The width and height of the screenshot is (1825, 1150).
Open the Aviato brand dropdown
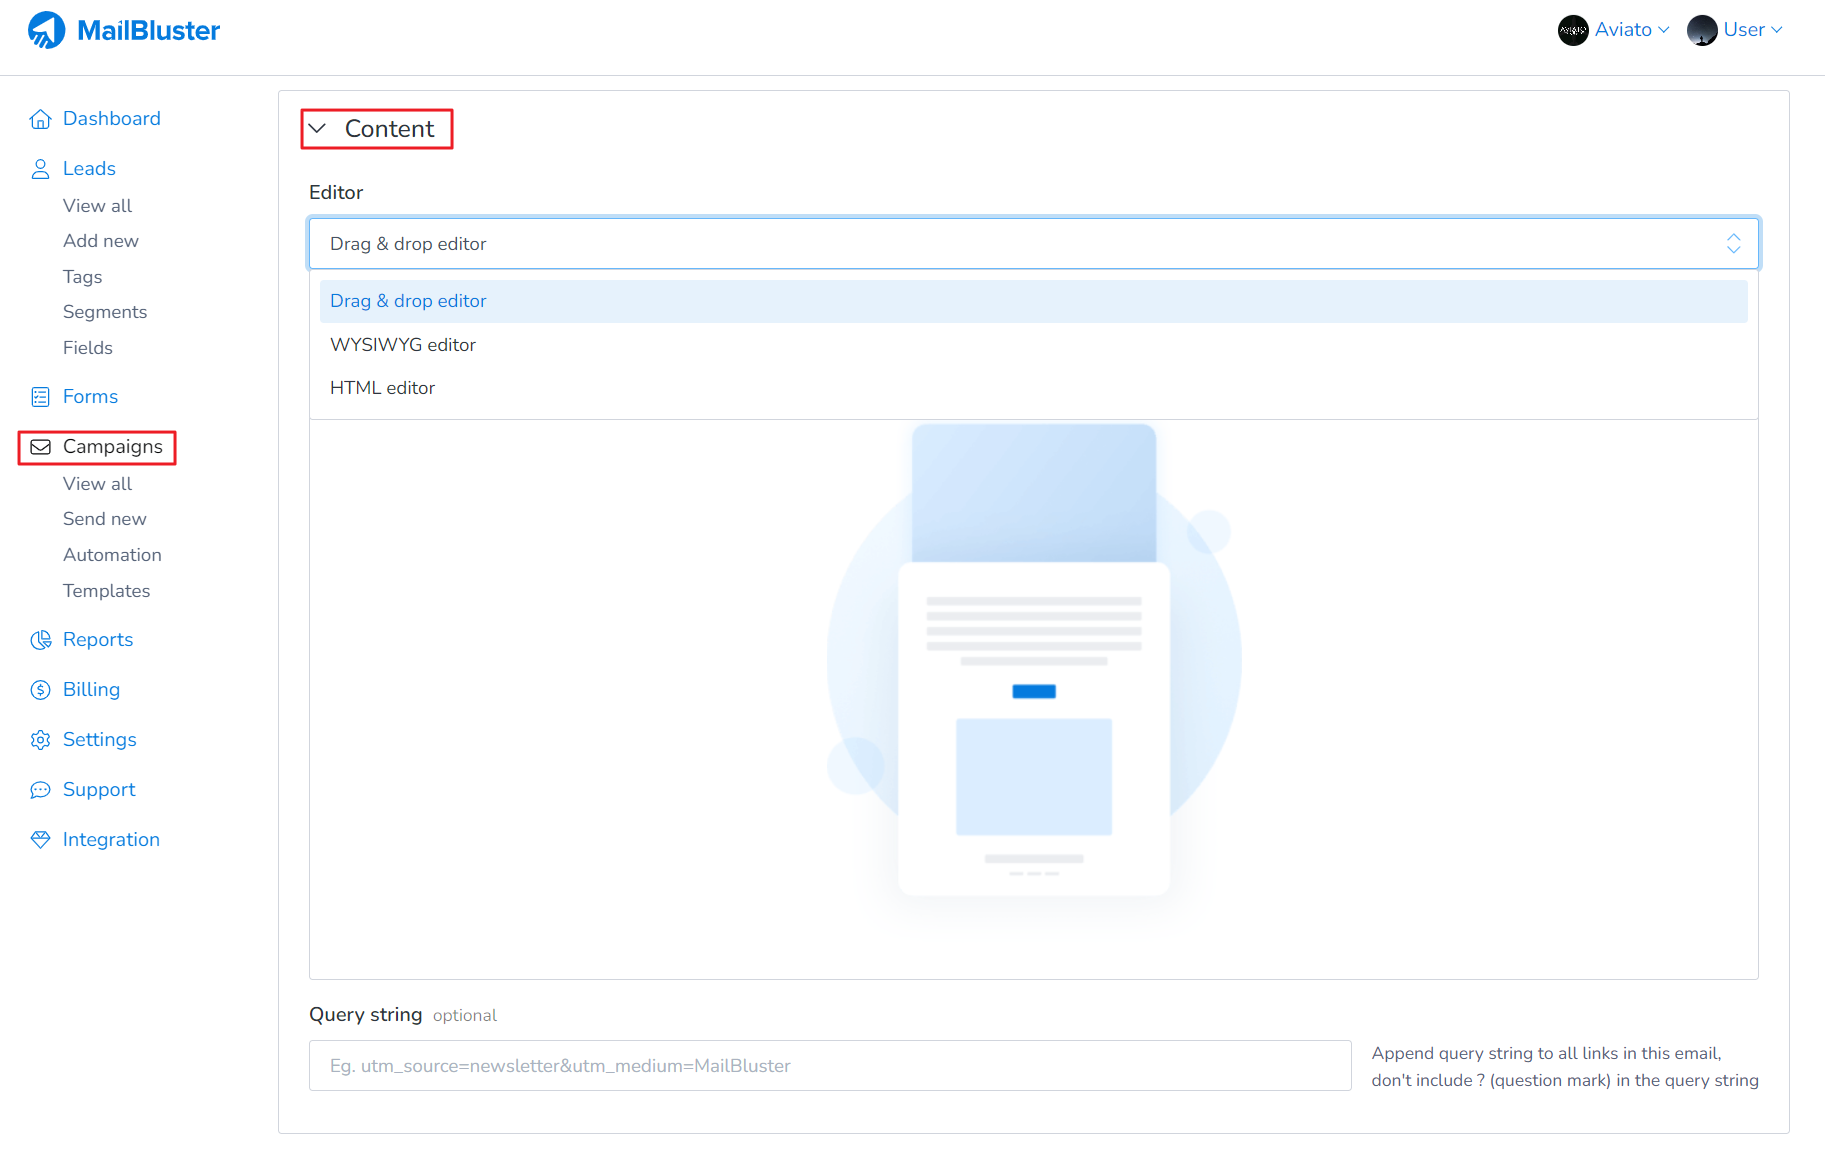[1632, 30]
